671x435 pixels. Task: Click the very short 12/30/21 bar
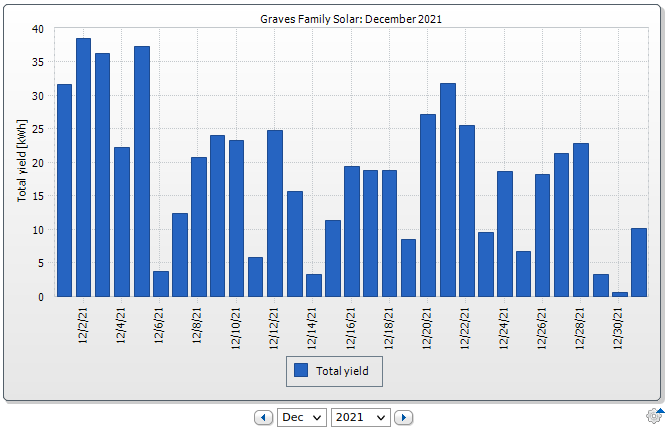tap(619, 294)
